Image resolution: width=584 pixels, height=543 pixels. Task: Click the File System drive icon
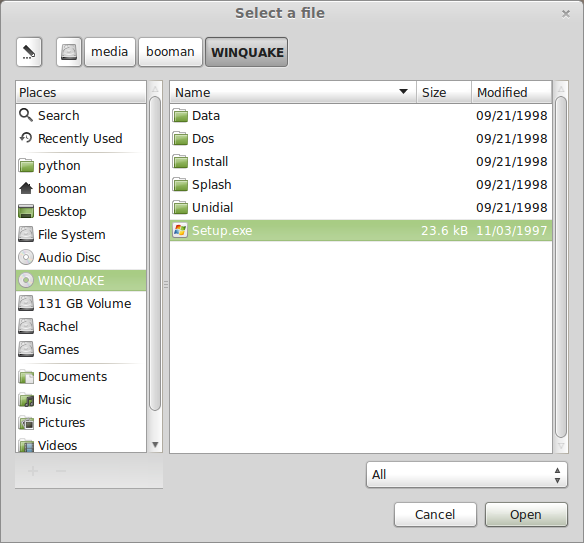click(x=26, y=234)
